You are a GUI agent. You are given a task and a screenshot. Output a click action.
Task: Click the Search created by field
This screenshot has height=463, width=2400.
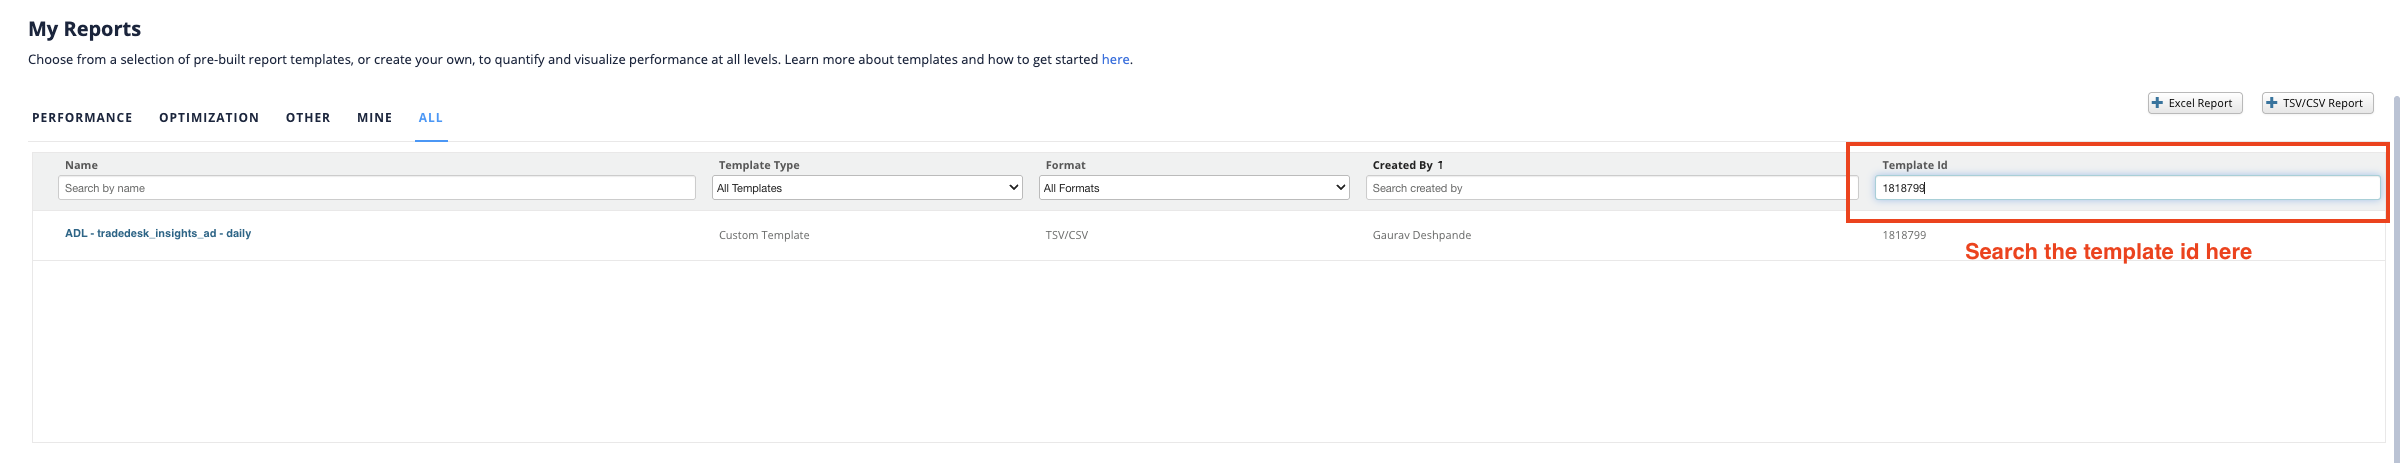click(x=1611, y=188)
